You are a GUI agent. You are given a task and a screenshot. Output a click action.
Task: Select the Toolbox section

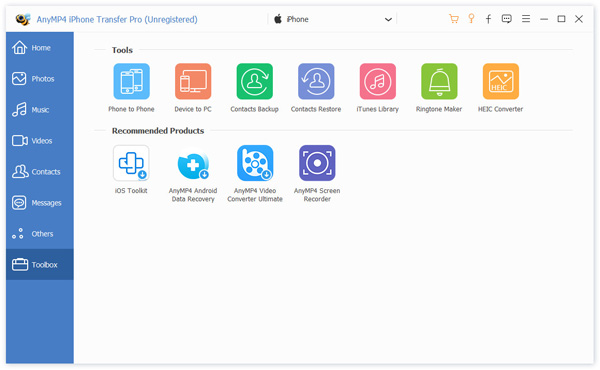(40, 265)
